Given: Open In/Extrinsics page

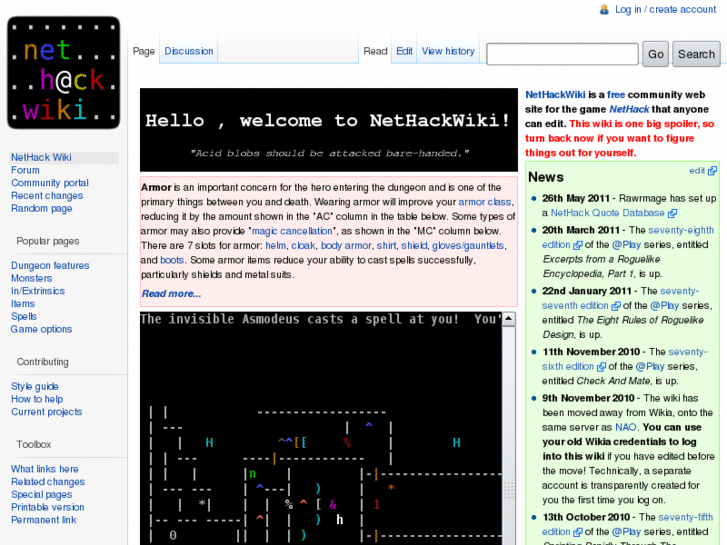Looking at the screenshot, I should [x=38, y=291].
